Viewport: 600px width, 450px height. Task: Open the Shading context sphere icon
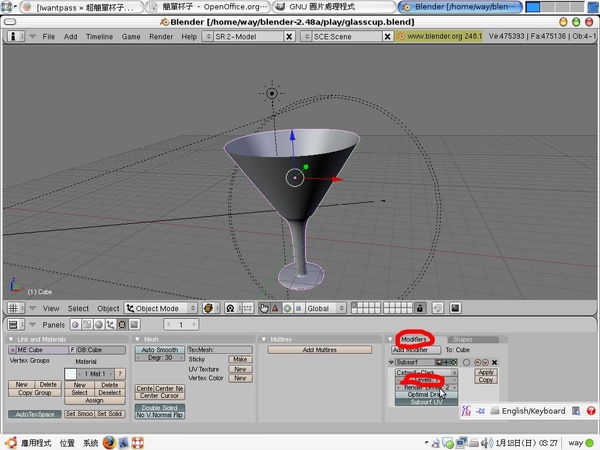pos(99,325)
